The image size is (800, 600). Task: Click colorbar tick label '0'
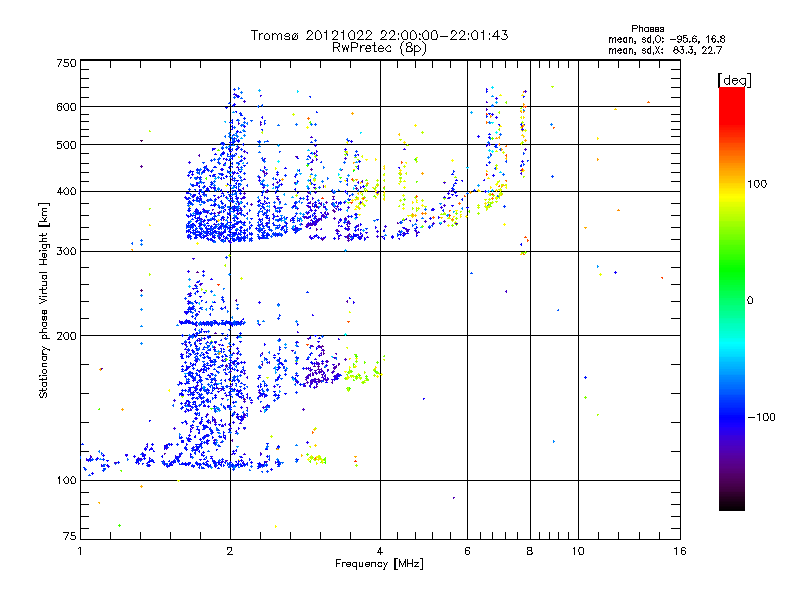point(750,301)
